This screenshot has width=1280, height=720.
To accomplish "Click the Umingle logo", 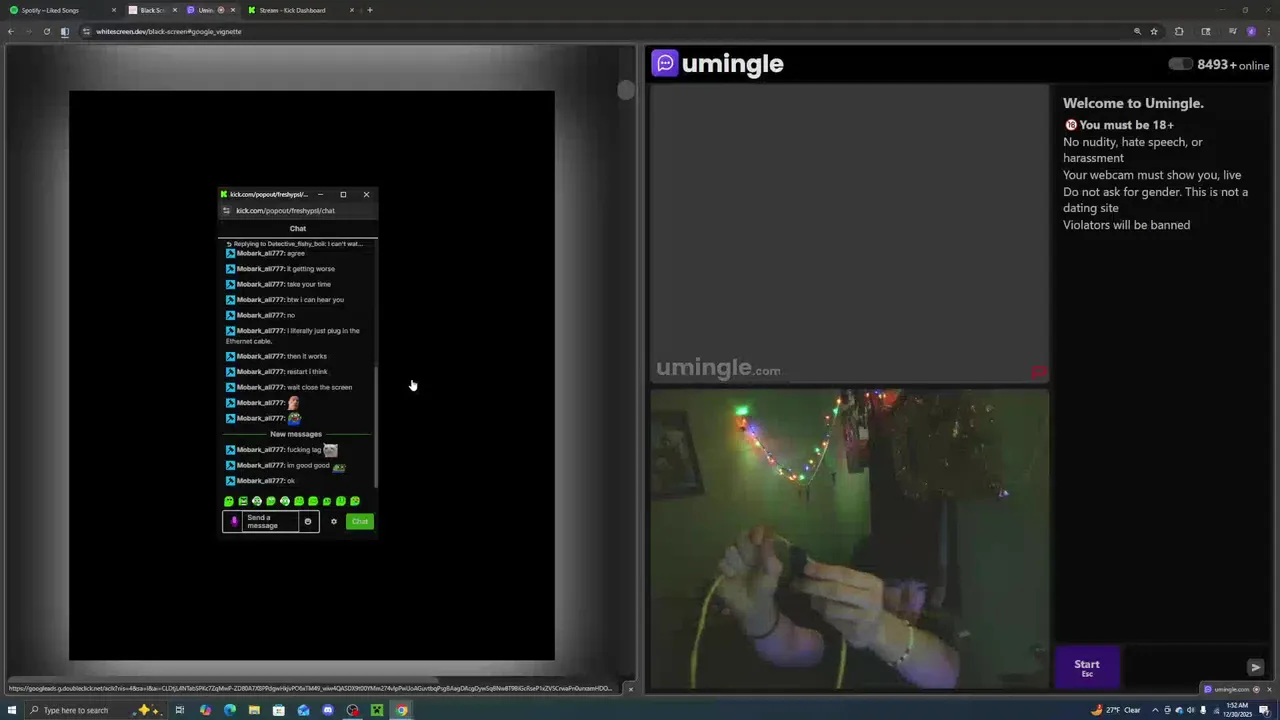I will coord(718,64).
